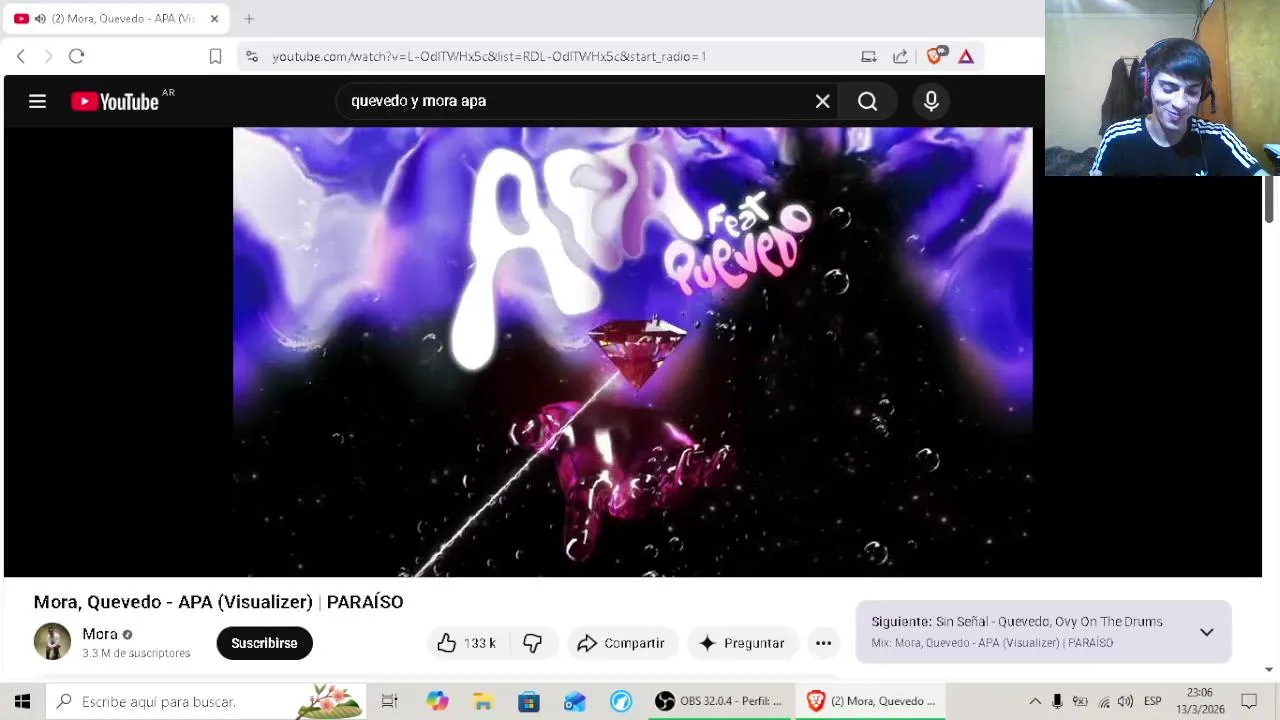Like the video with the thumbs-up
The width and height of the screenshot is (1280, 720).
point(466,643)
